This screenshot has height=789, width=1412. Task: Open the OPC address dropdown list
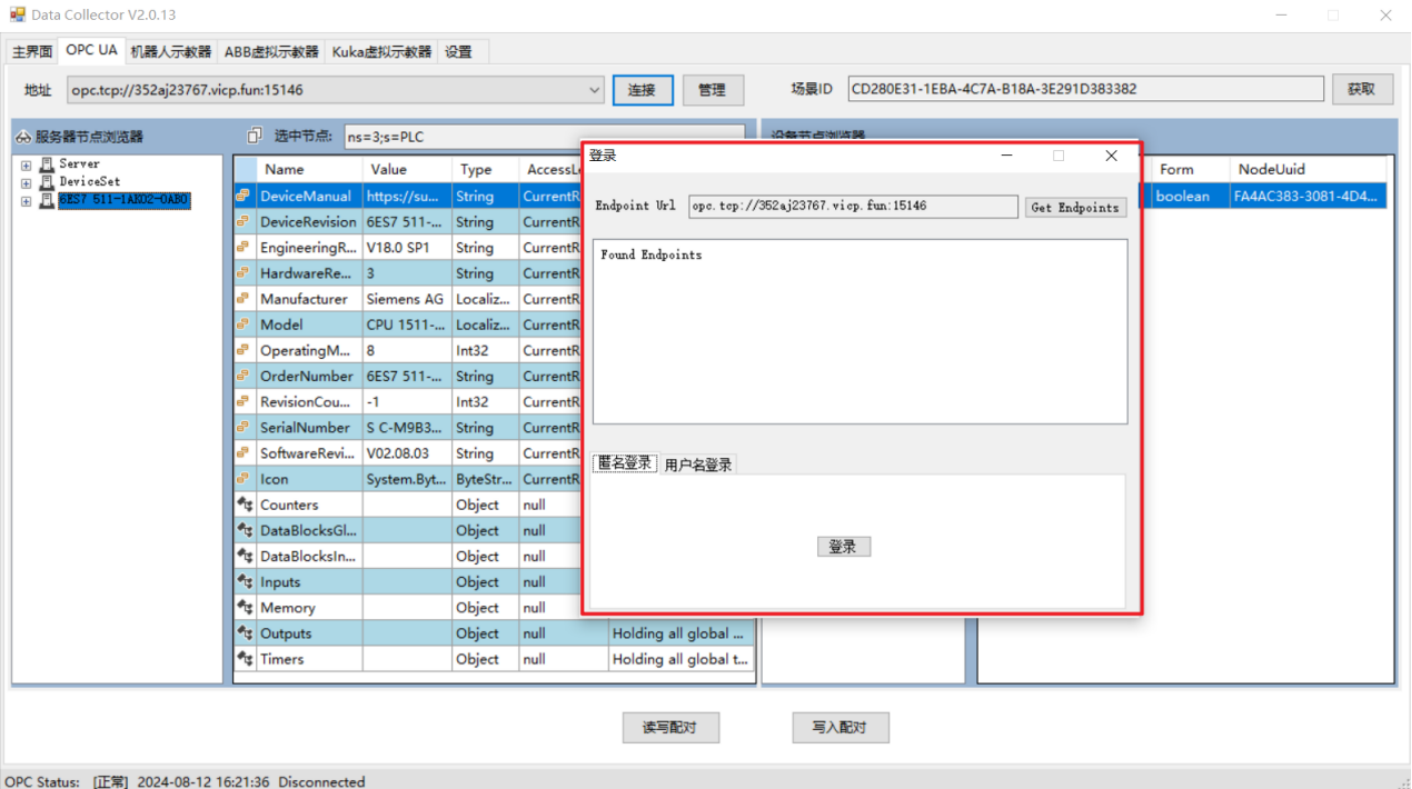click(595, 90)
